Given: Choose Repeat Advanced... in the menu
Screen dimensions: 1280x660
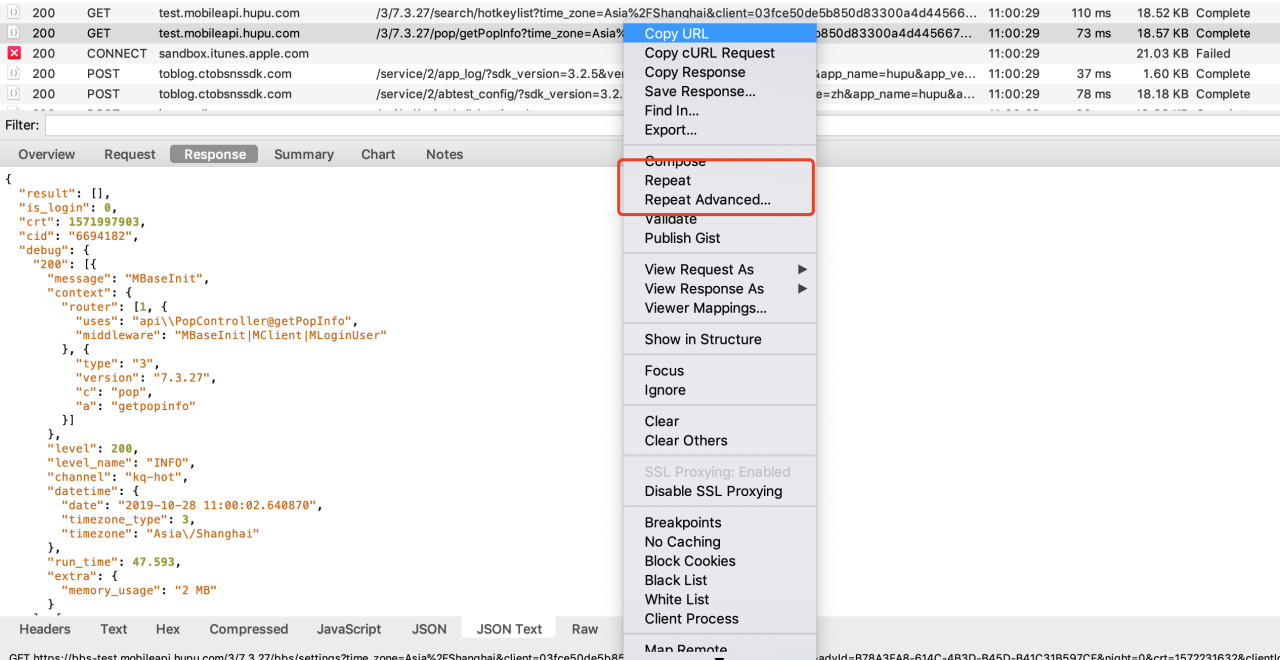Looking at the screenshot, I should [707, 200].
